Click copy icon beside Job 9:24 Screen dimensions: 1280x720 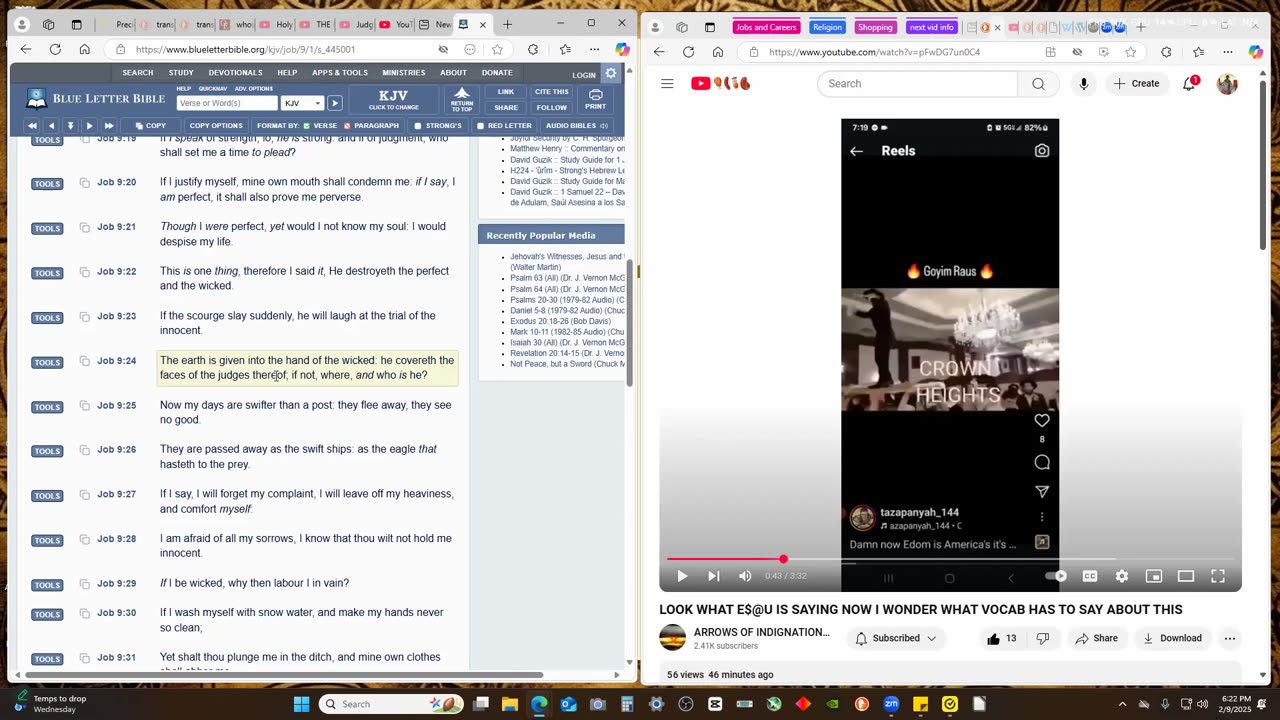84,361
